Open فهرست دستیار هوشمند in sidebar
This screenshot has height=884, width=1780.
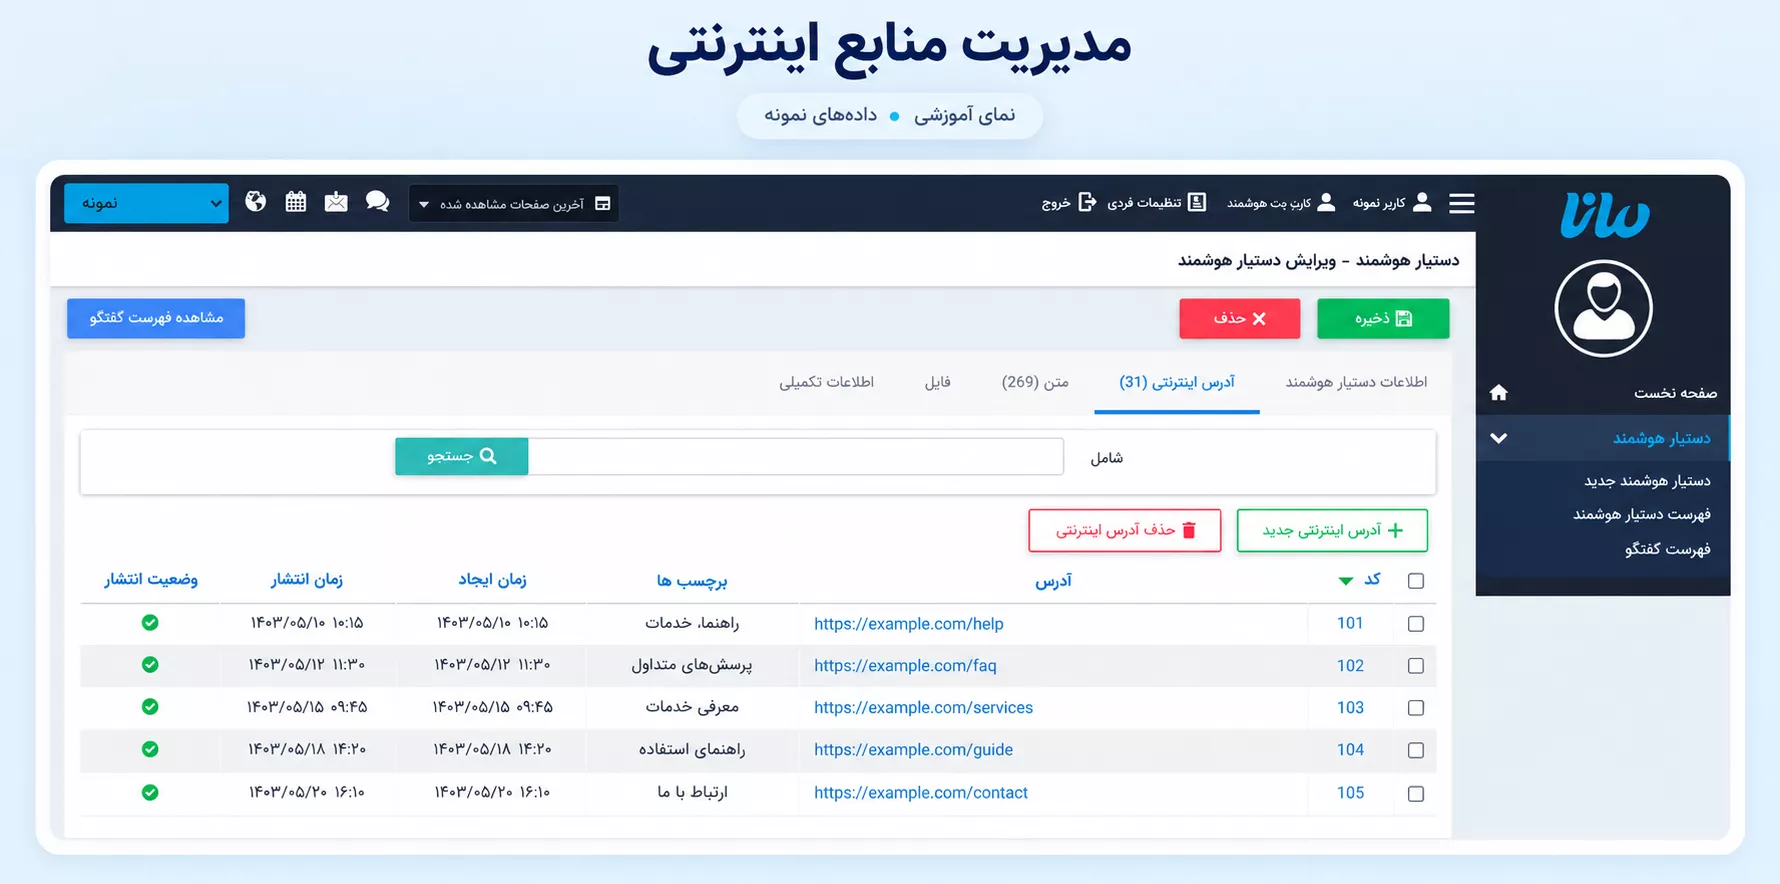tap(1641, 514)
